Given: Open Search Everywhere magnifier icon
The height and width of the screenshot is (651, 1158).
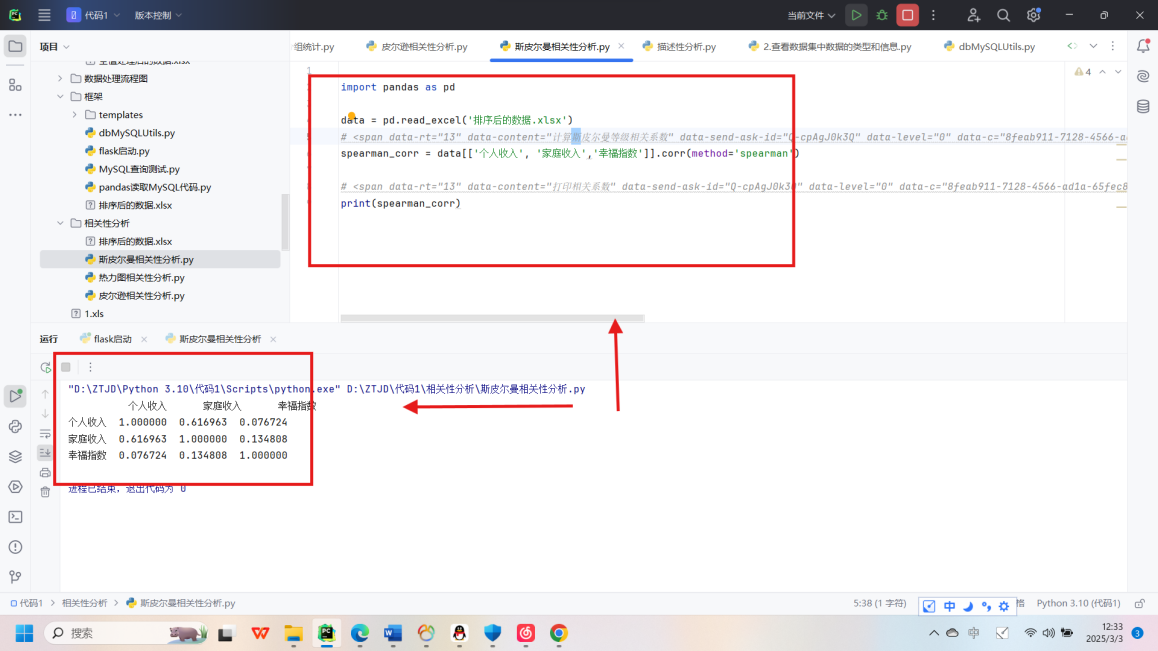Looking at the screenshot, I should click(1003, 15).
